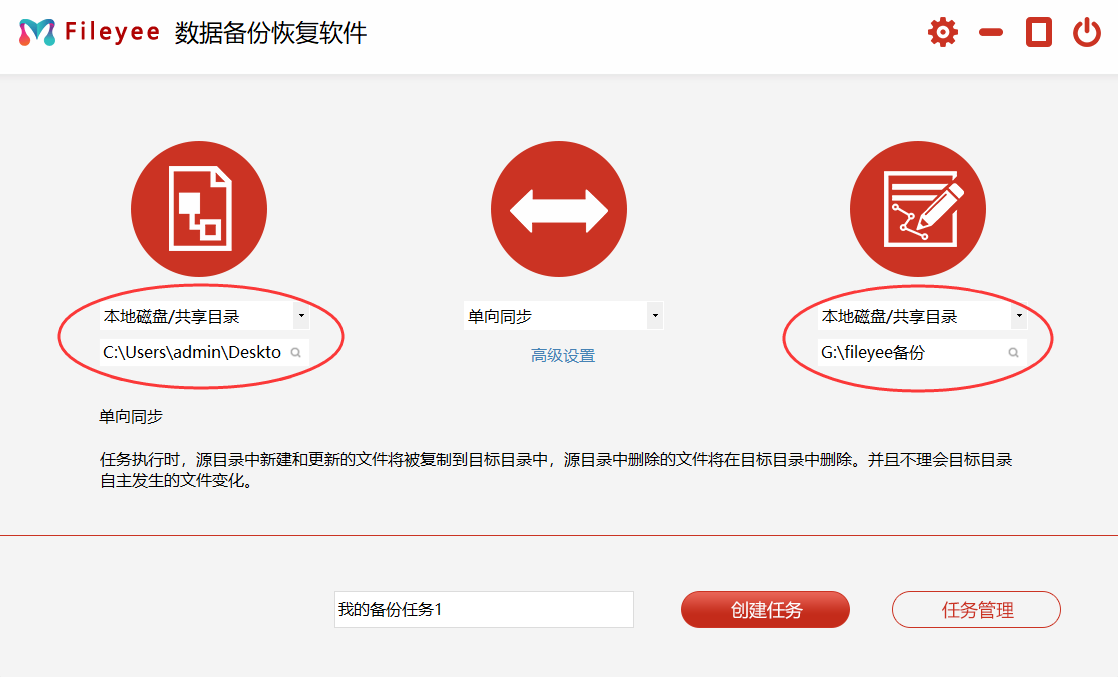The image size is (1118, 677).
Task: Click the double-arrow sync direction icon
Action: [x=559, y=209]
